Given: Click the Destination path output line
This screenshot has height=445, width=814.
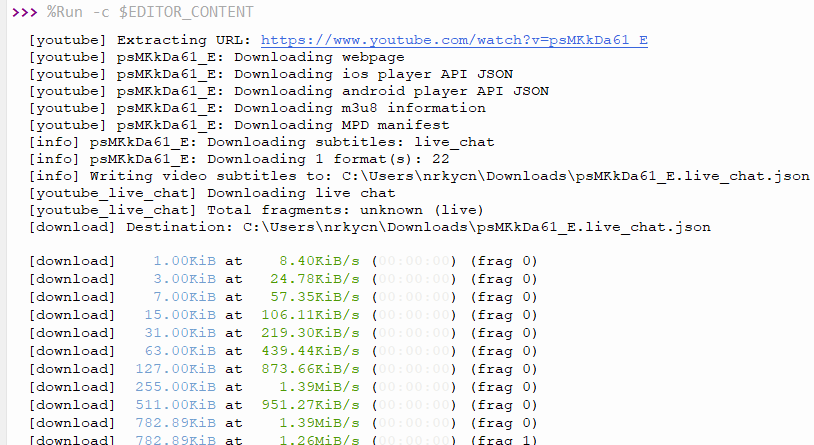Looking at the screenshot, I should (x=370, y=227).
